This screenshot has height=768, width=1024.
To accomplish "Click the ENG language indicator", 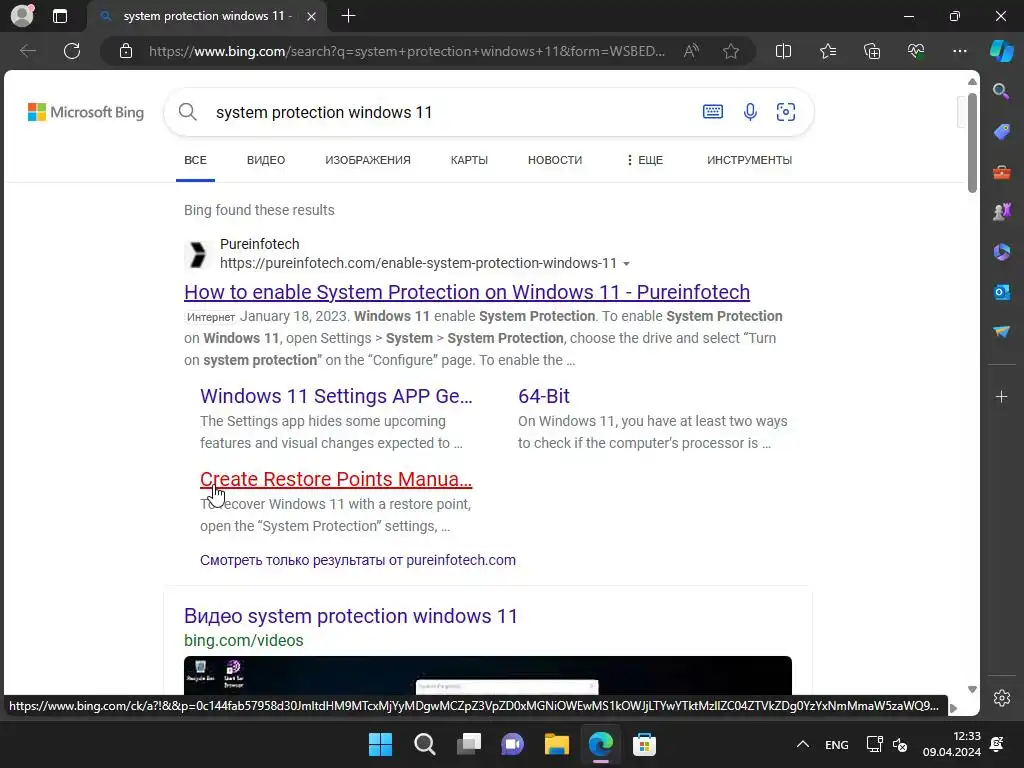I will [x=837, y=744].
